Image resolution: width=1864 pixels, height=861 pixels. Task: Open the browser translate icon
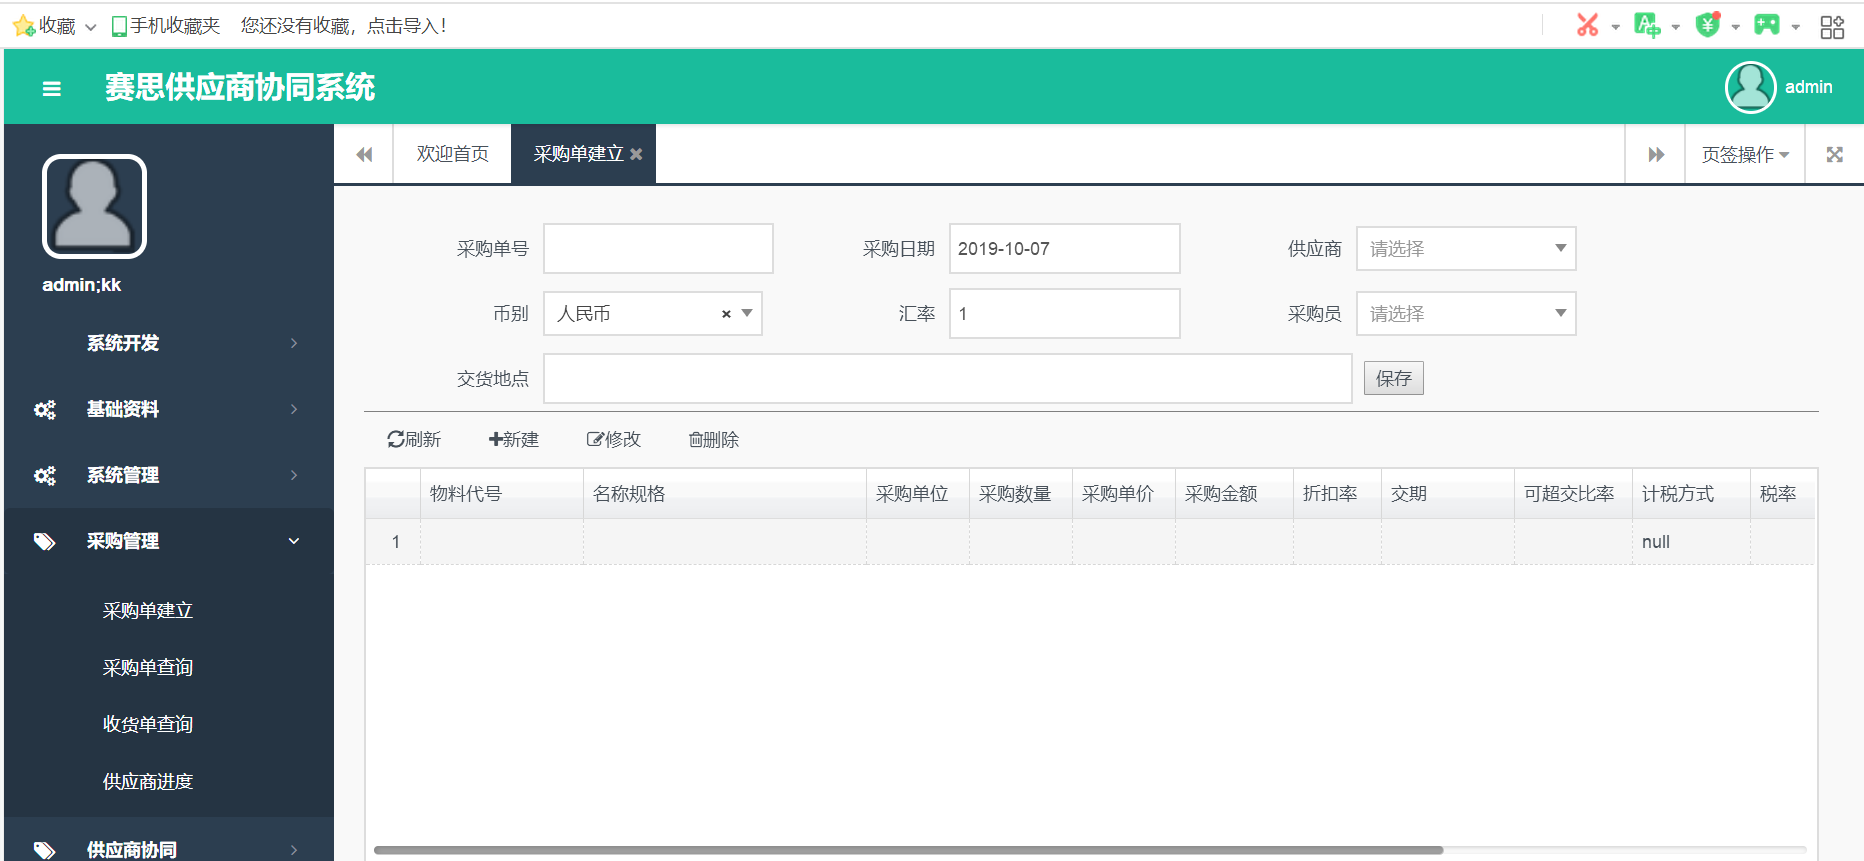point(1647,25)
